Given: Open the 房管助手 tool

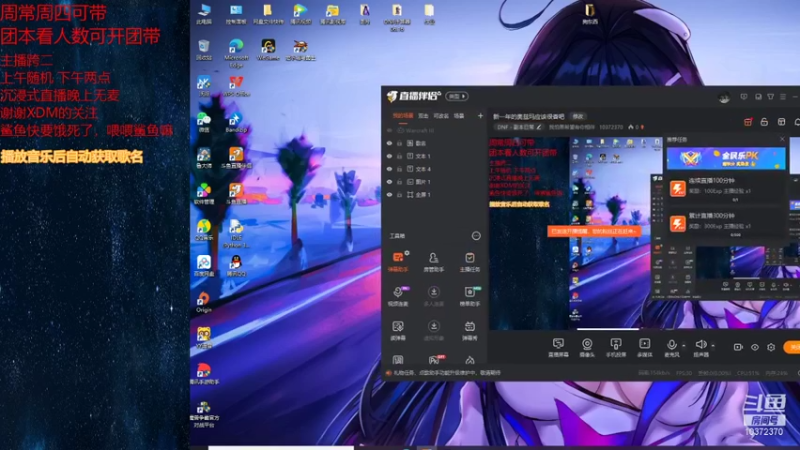Looking at the screenshot, I should pos(434,261).
